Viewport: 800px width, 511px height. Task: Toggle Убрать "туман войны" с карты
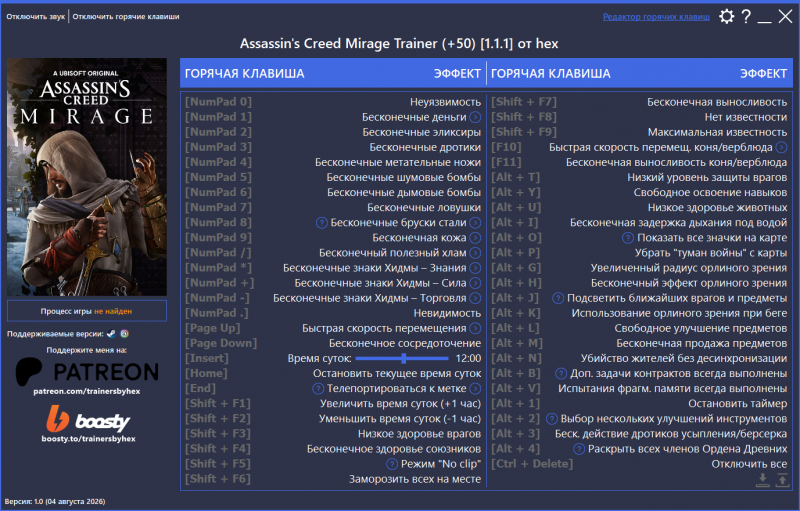click(x=711, y=253)
